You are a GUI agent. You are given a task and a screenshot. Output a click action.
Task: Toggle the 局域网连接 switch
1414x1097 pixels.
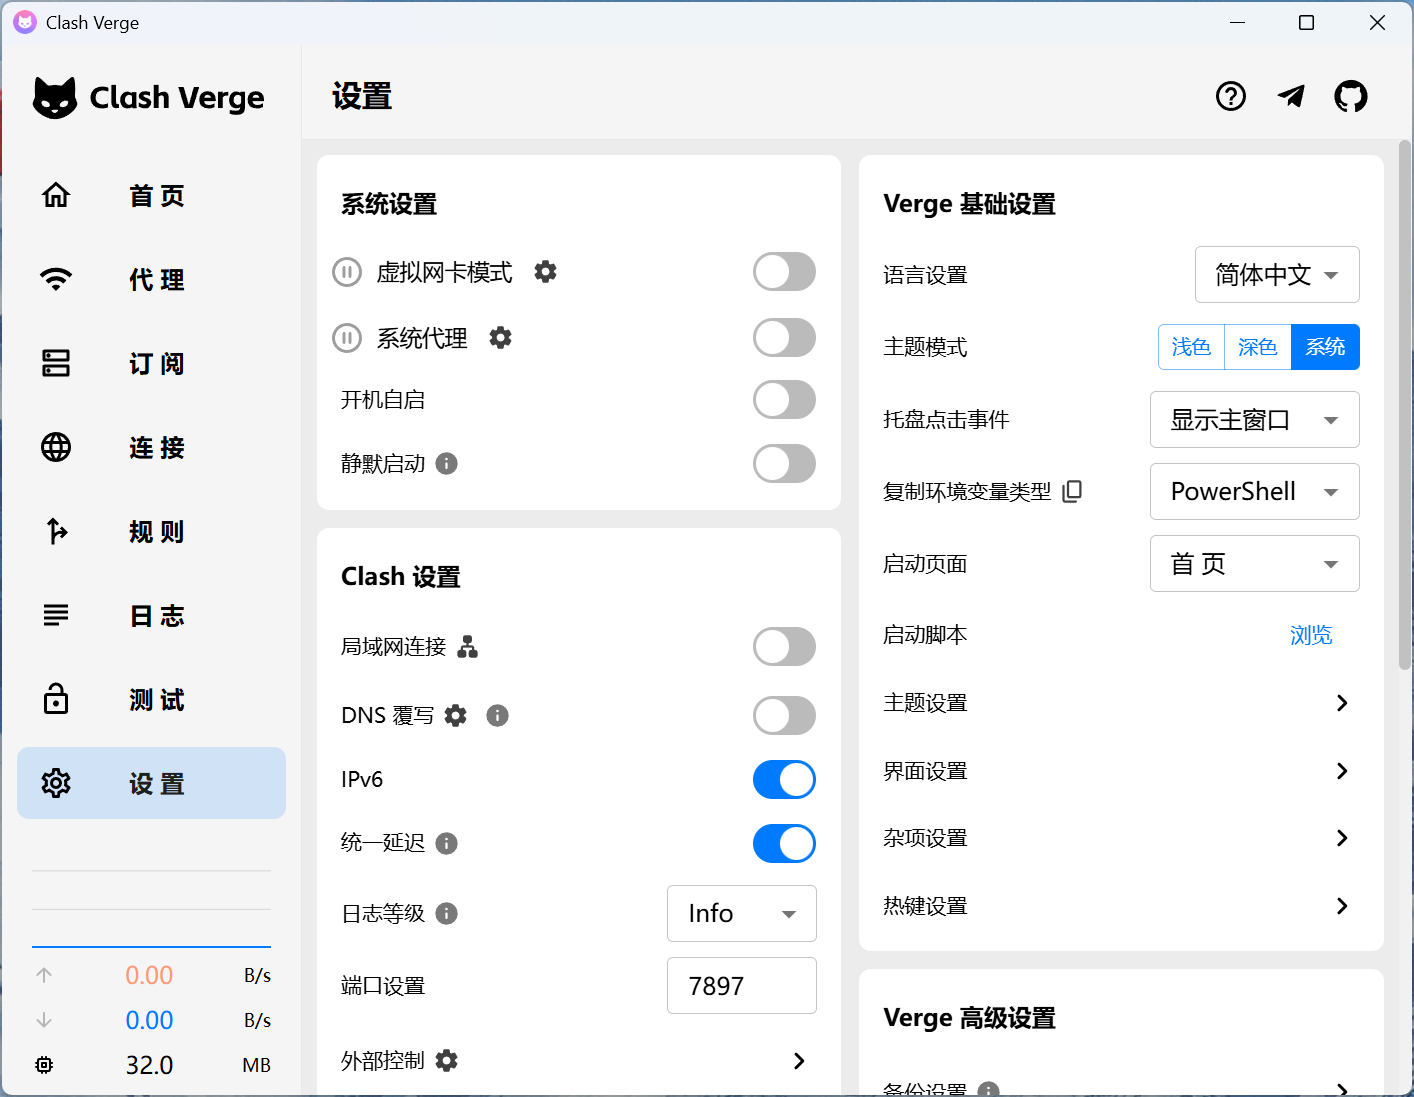pos(784,647)
